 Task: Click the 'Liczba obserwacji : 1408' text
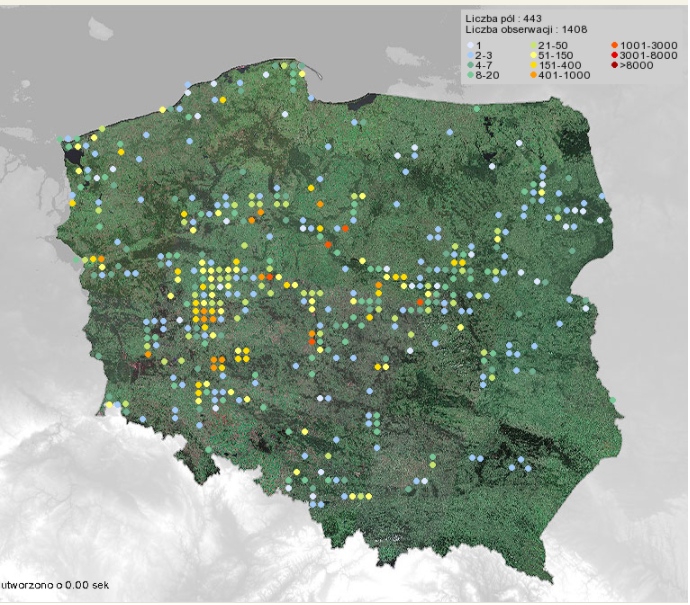[x=525, y=29]
